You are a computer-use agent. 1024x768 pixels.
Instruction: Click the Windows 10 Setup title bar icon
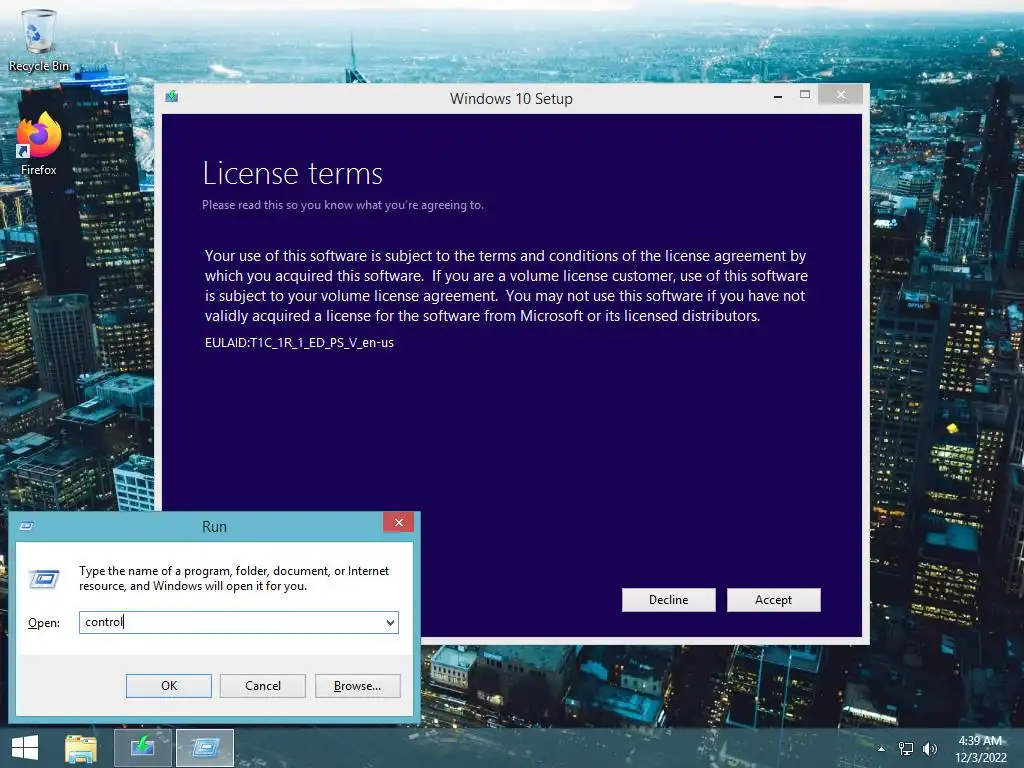(x=172, y=97)
